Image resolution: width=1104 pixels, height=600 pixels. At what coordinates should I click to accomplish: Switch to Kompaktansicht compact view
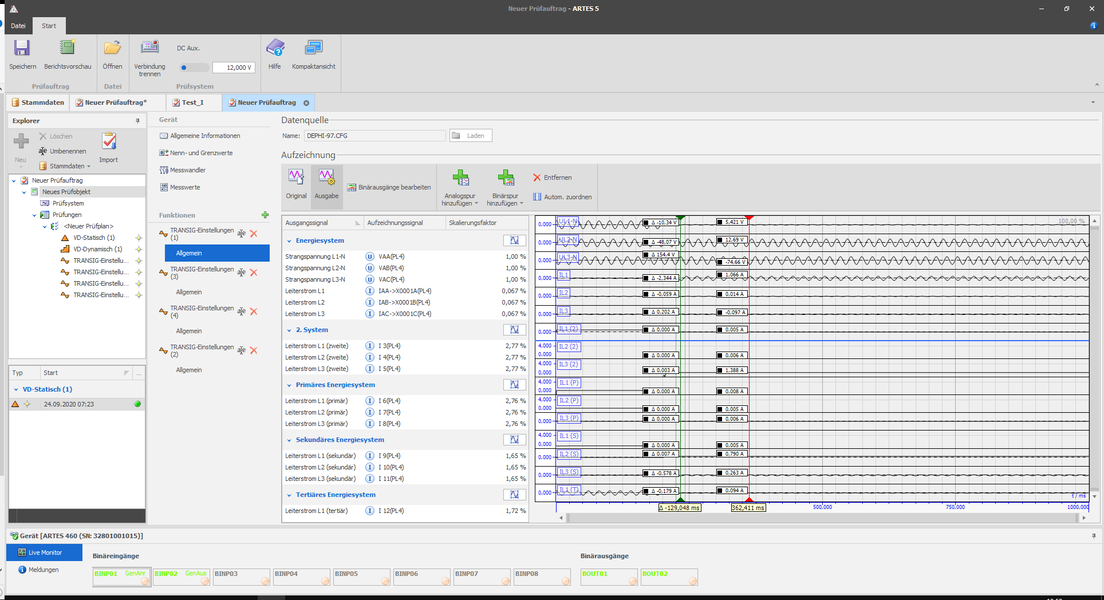(313, 54)
